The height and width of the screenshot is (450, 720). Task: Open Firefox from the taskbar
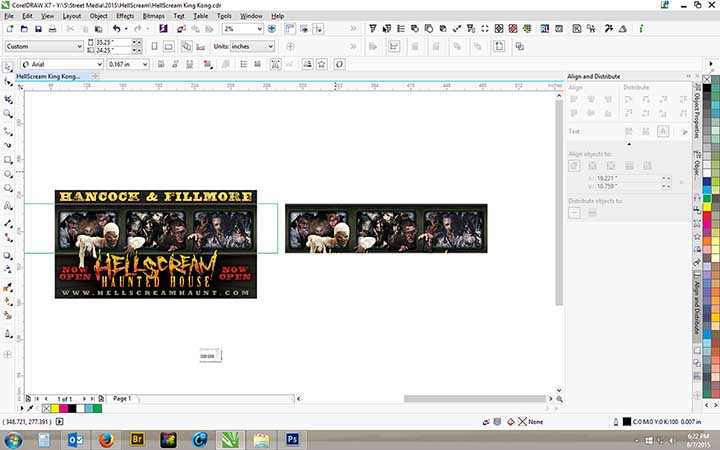click(106, 440)
